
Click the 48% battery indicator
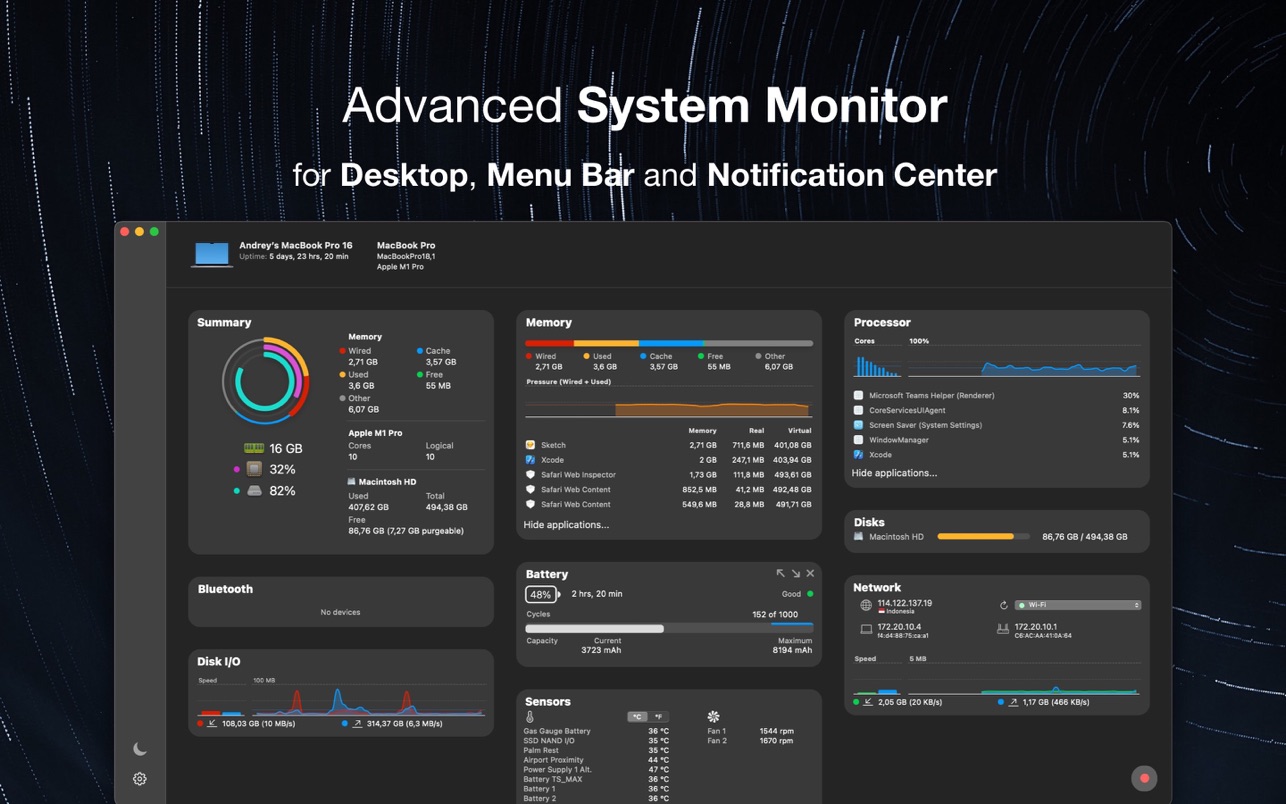pos(541,594)
